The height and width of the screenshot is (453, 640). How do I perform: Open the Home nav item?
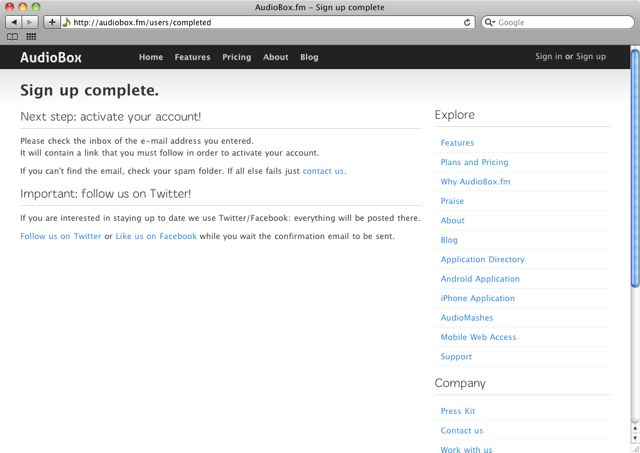click(x=151, y=57)
